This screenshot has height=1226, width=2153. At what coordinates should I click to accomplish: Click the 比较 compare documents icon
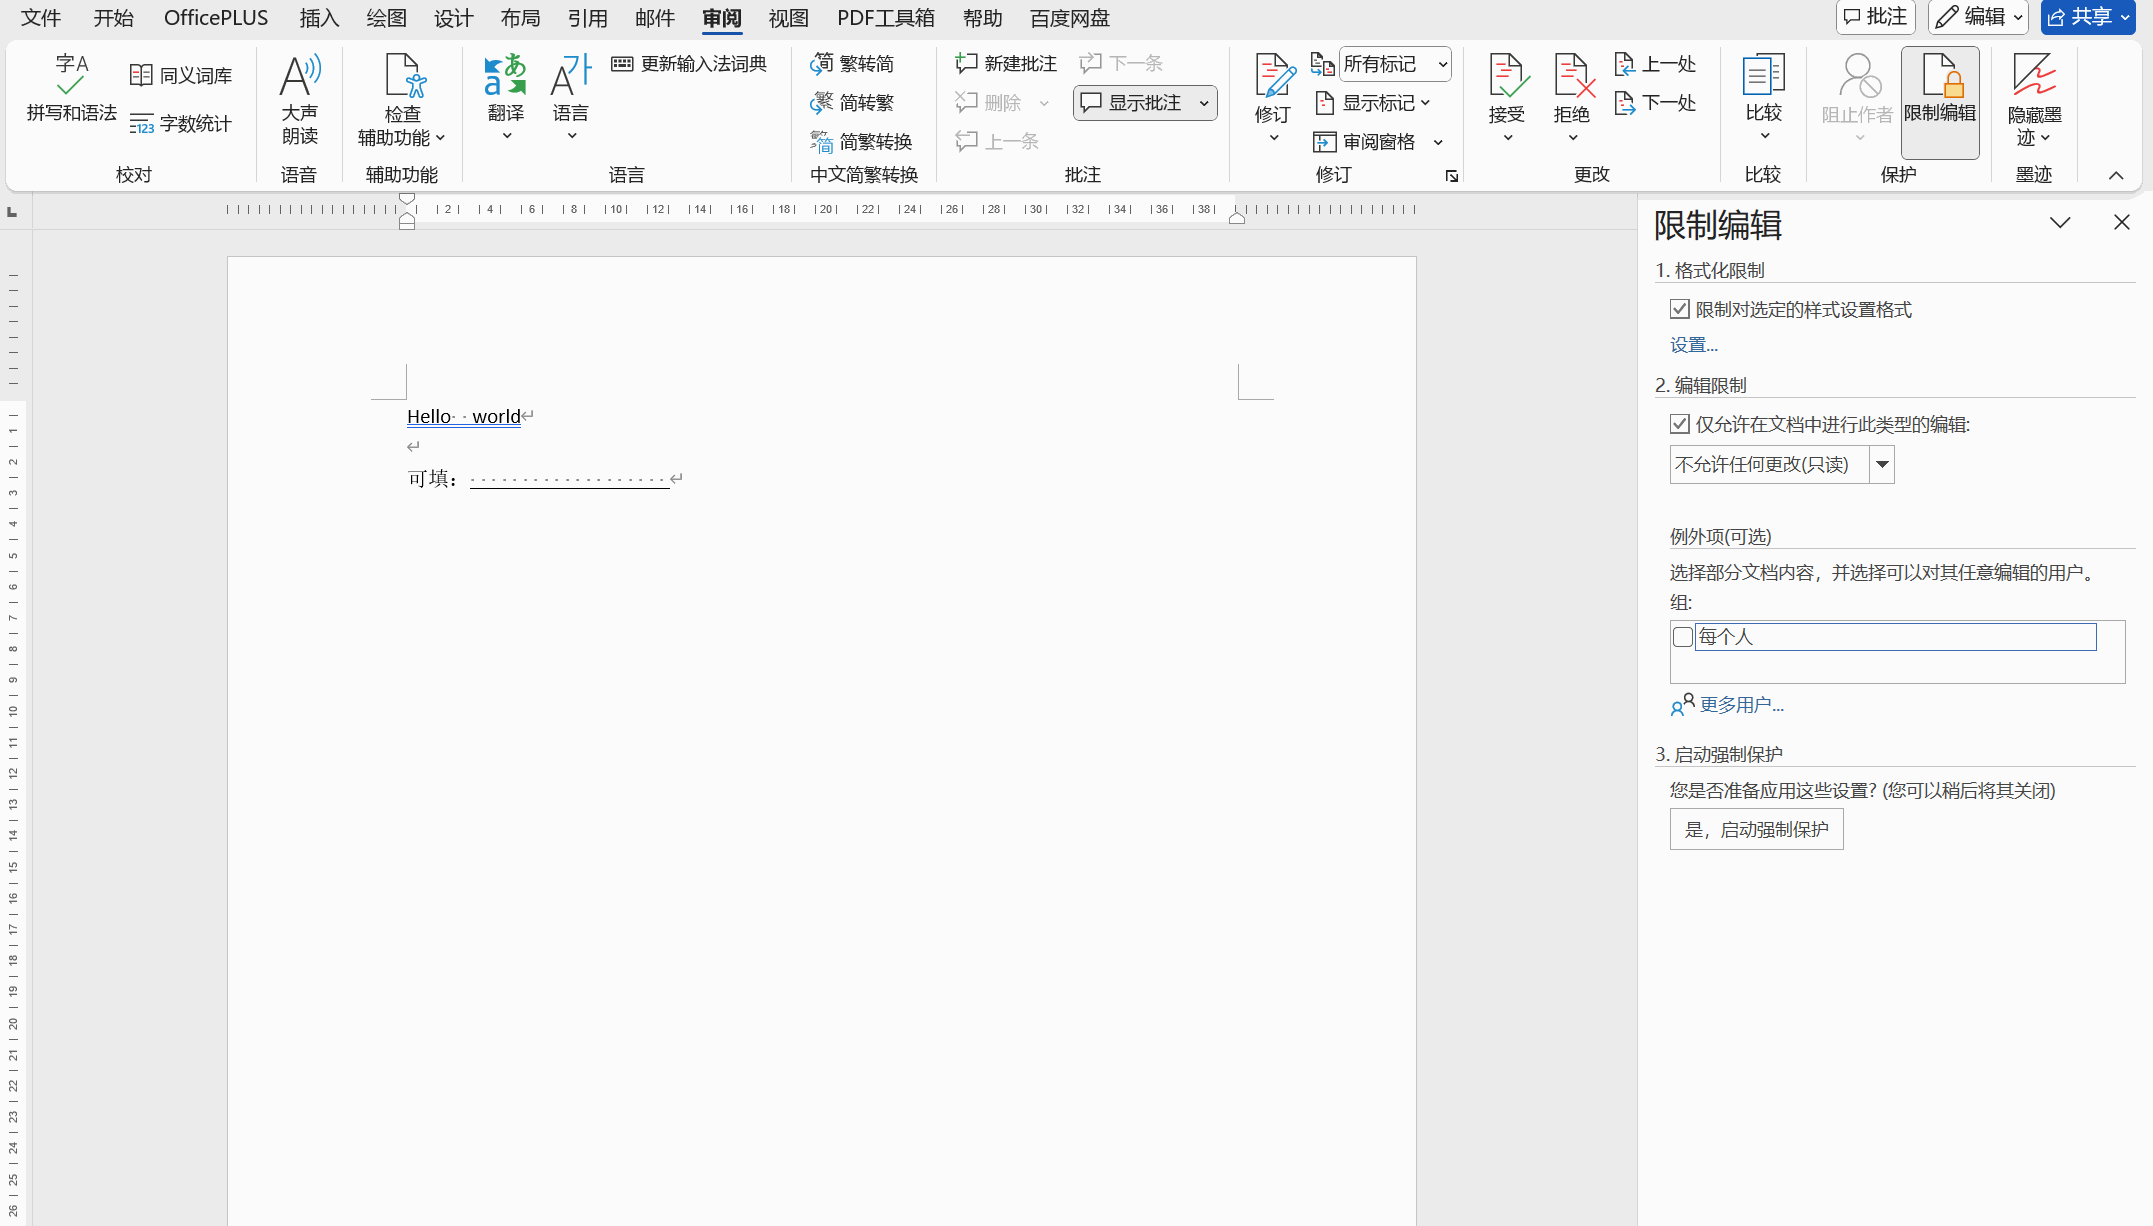pos(1763,76)
